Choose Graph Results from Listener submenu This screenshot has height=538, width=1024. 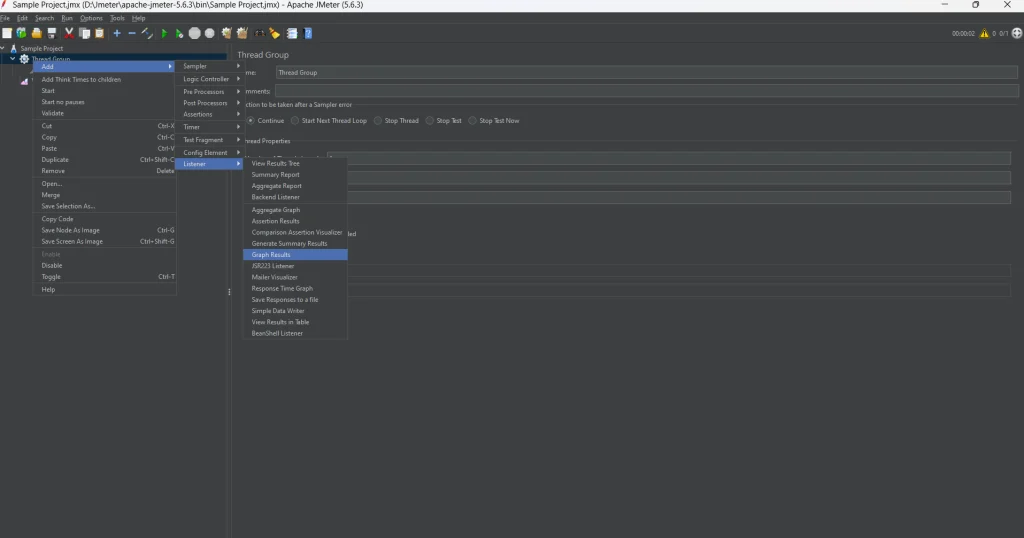[x=295, y=255]
